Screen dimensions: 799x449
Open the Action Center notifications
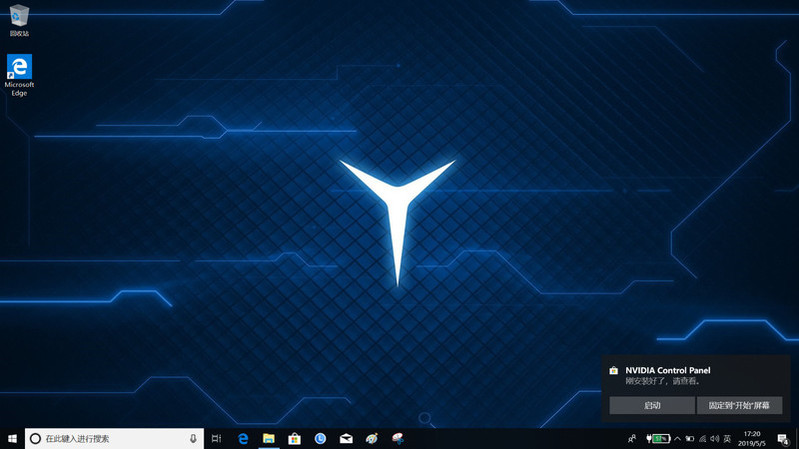coord(783,439)
